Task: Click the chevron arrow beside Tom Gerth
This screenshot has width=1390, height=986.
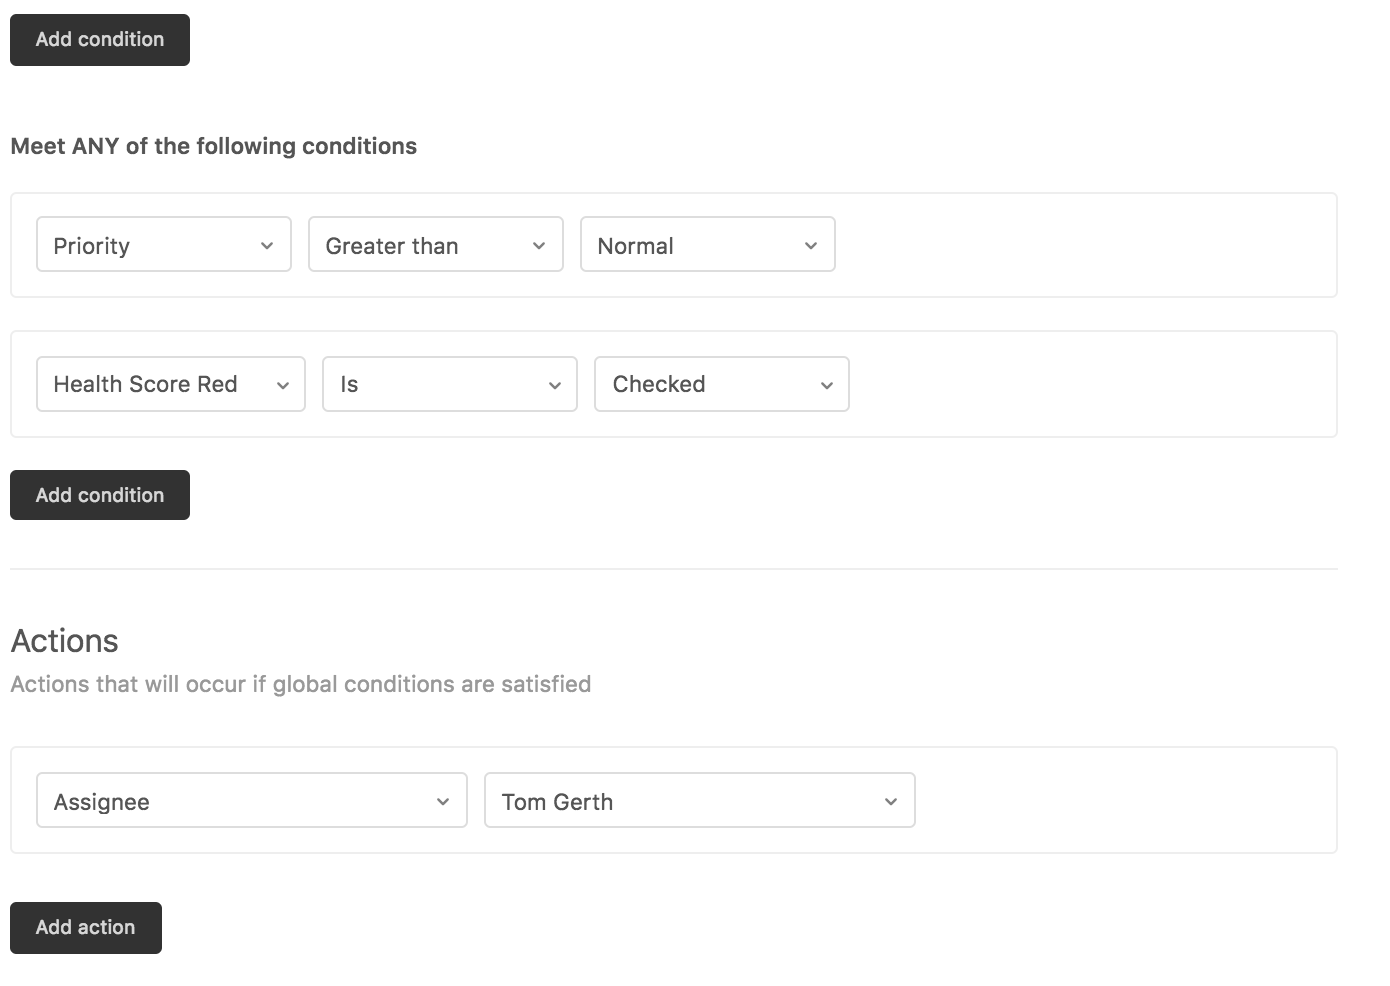Action: coord(891,802)
